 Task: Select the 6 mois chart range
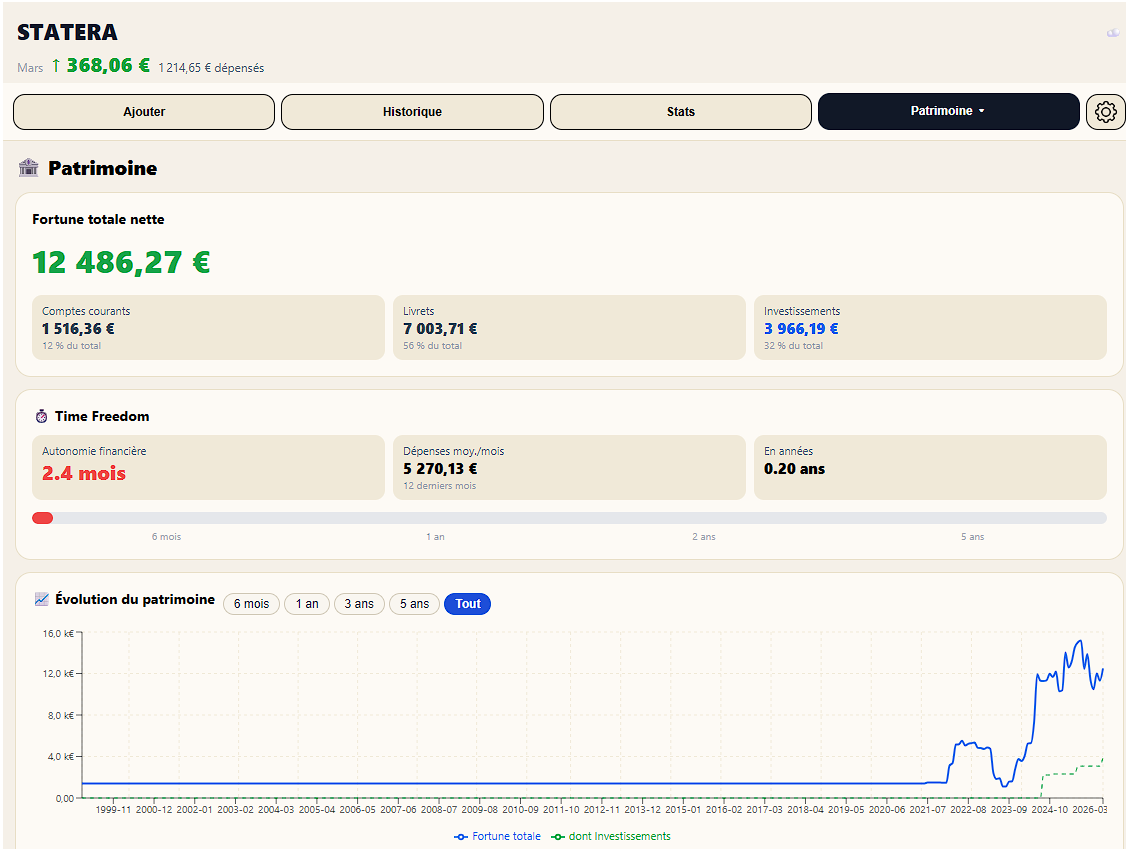(x=251, y=604)
